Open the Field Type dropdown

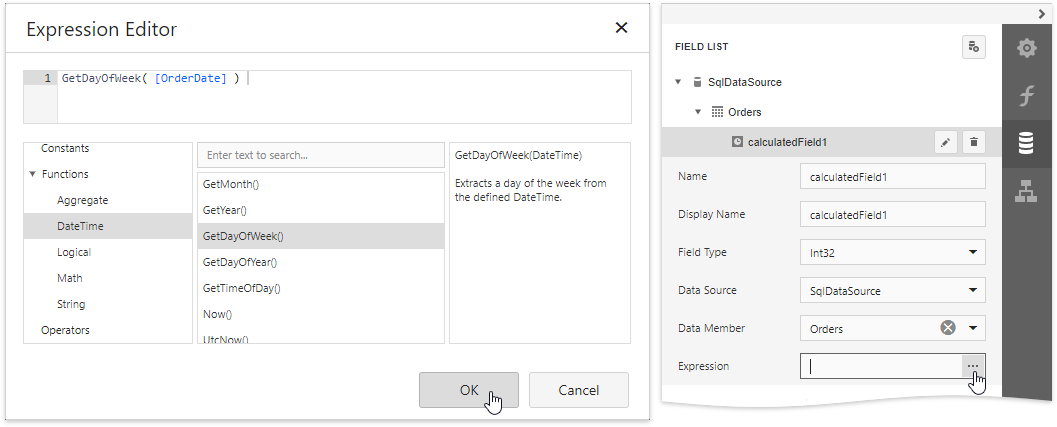pyautogui.click(x=973, y=253)
